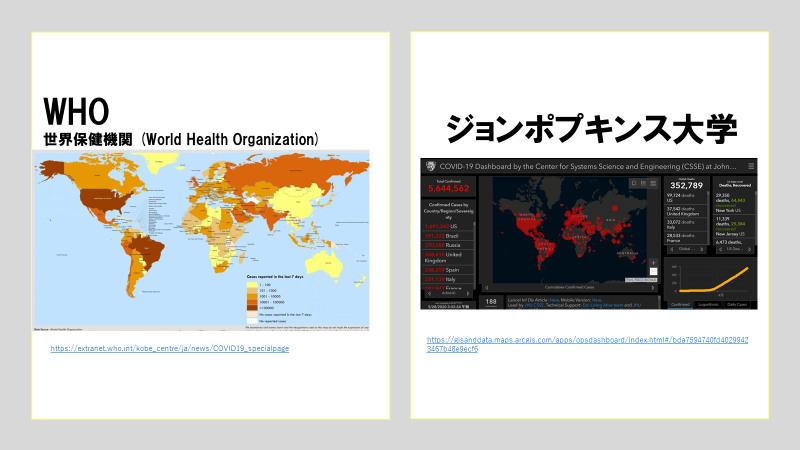Click the yellow 1 - 100 legend swatch
The height and width of the screenshot is (450, 800).
(x=250, y=284)
